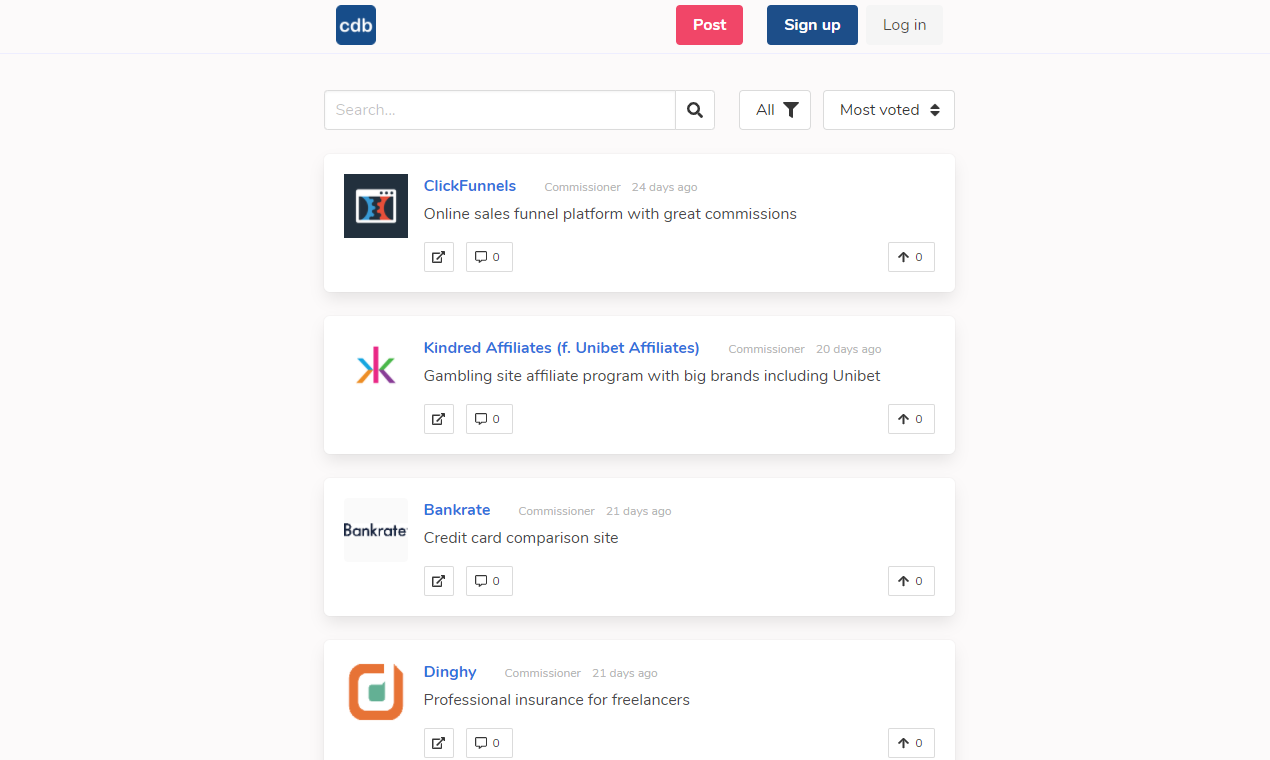The height and width of the screenshot is (760, 1270).
Task: Open the Sign up page
Action: click(811, 25)
